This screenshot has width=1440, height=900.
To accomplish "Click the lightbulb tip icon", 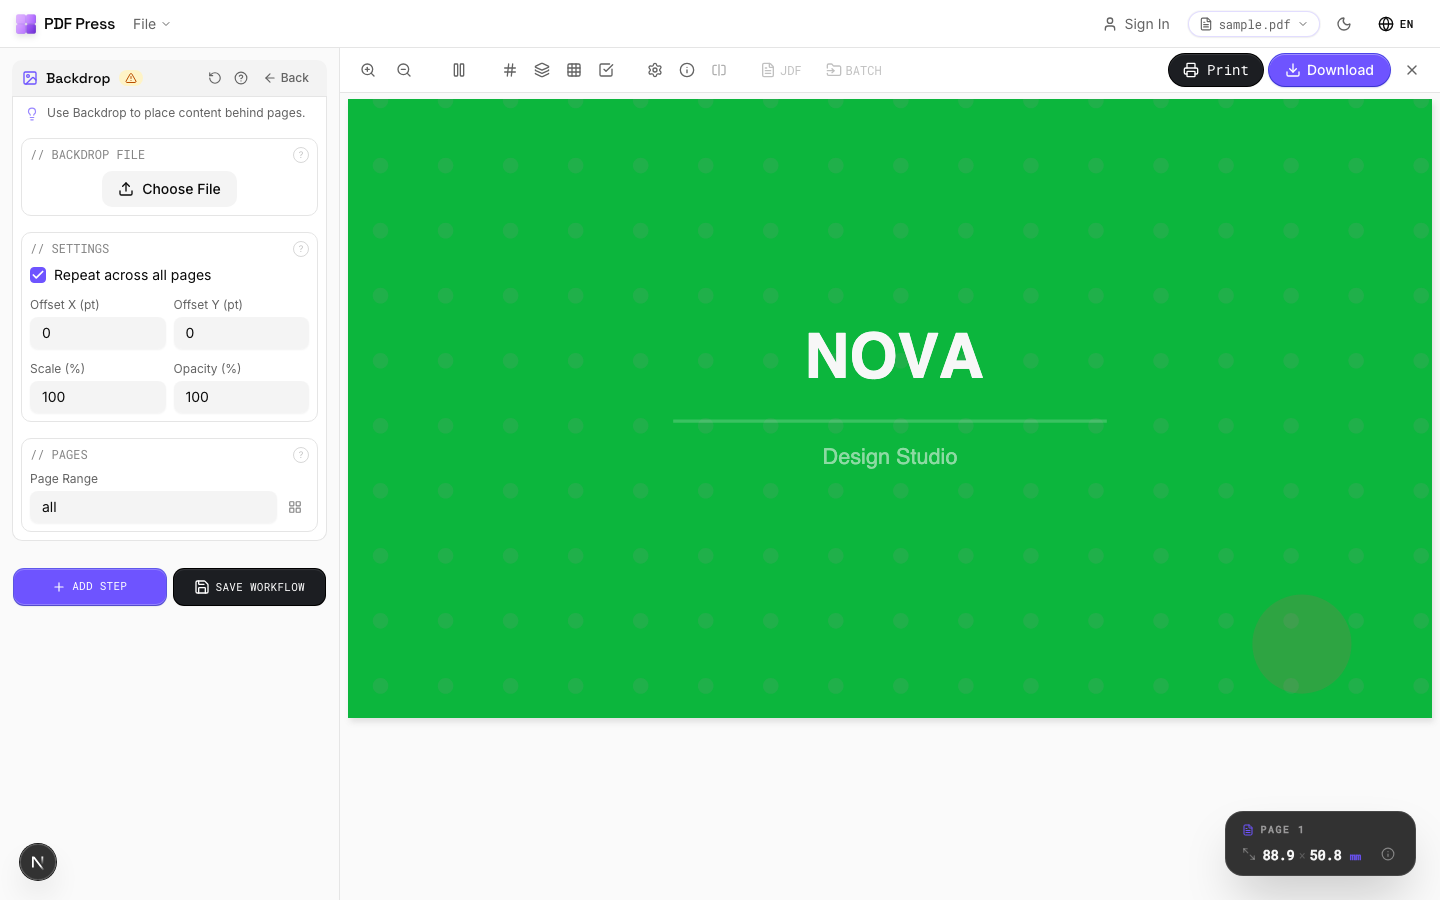I will pos(32,114).
